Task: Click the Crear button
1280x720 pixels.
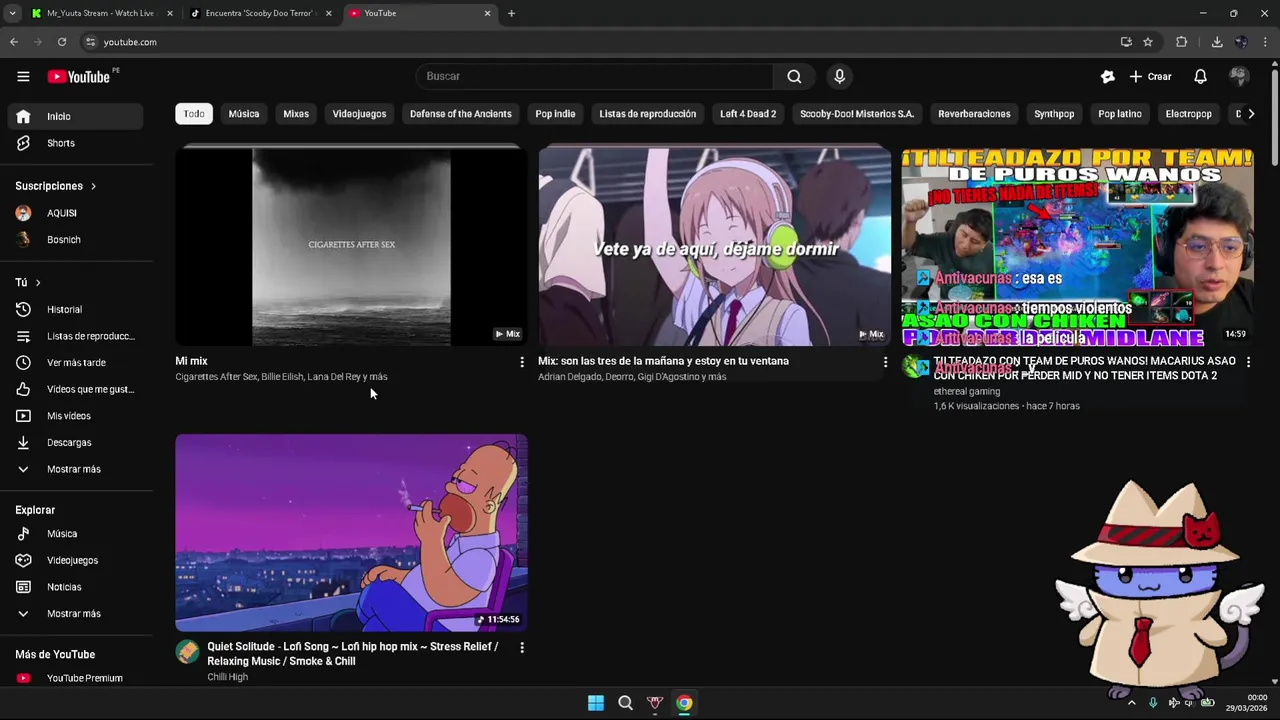Action: click(x=1151, y=76)
